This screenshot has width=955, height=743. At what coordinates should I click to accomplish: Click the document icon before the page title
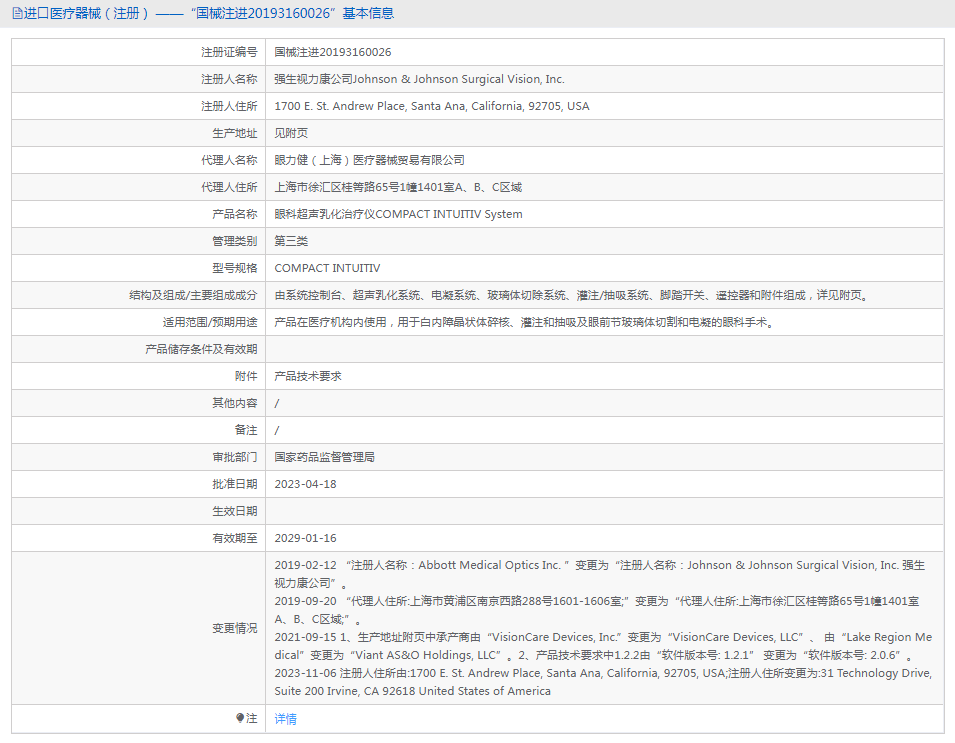[x=17, y=13]
